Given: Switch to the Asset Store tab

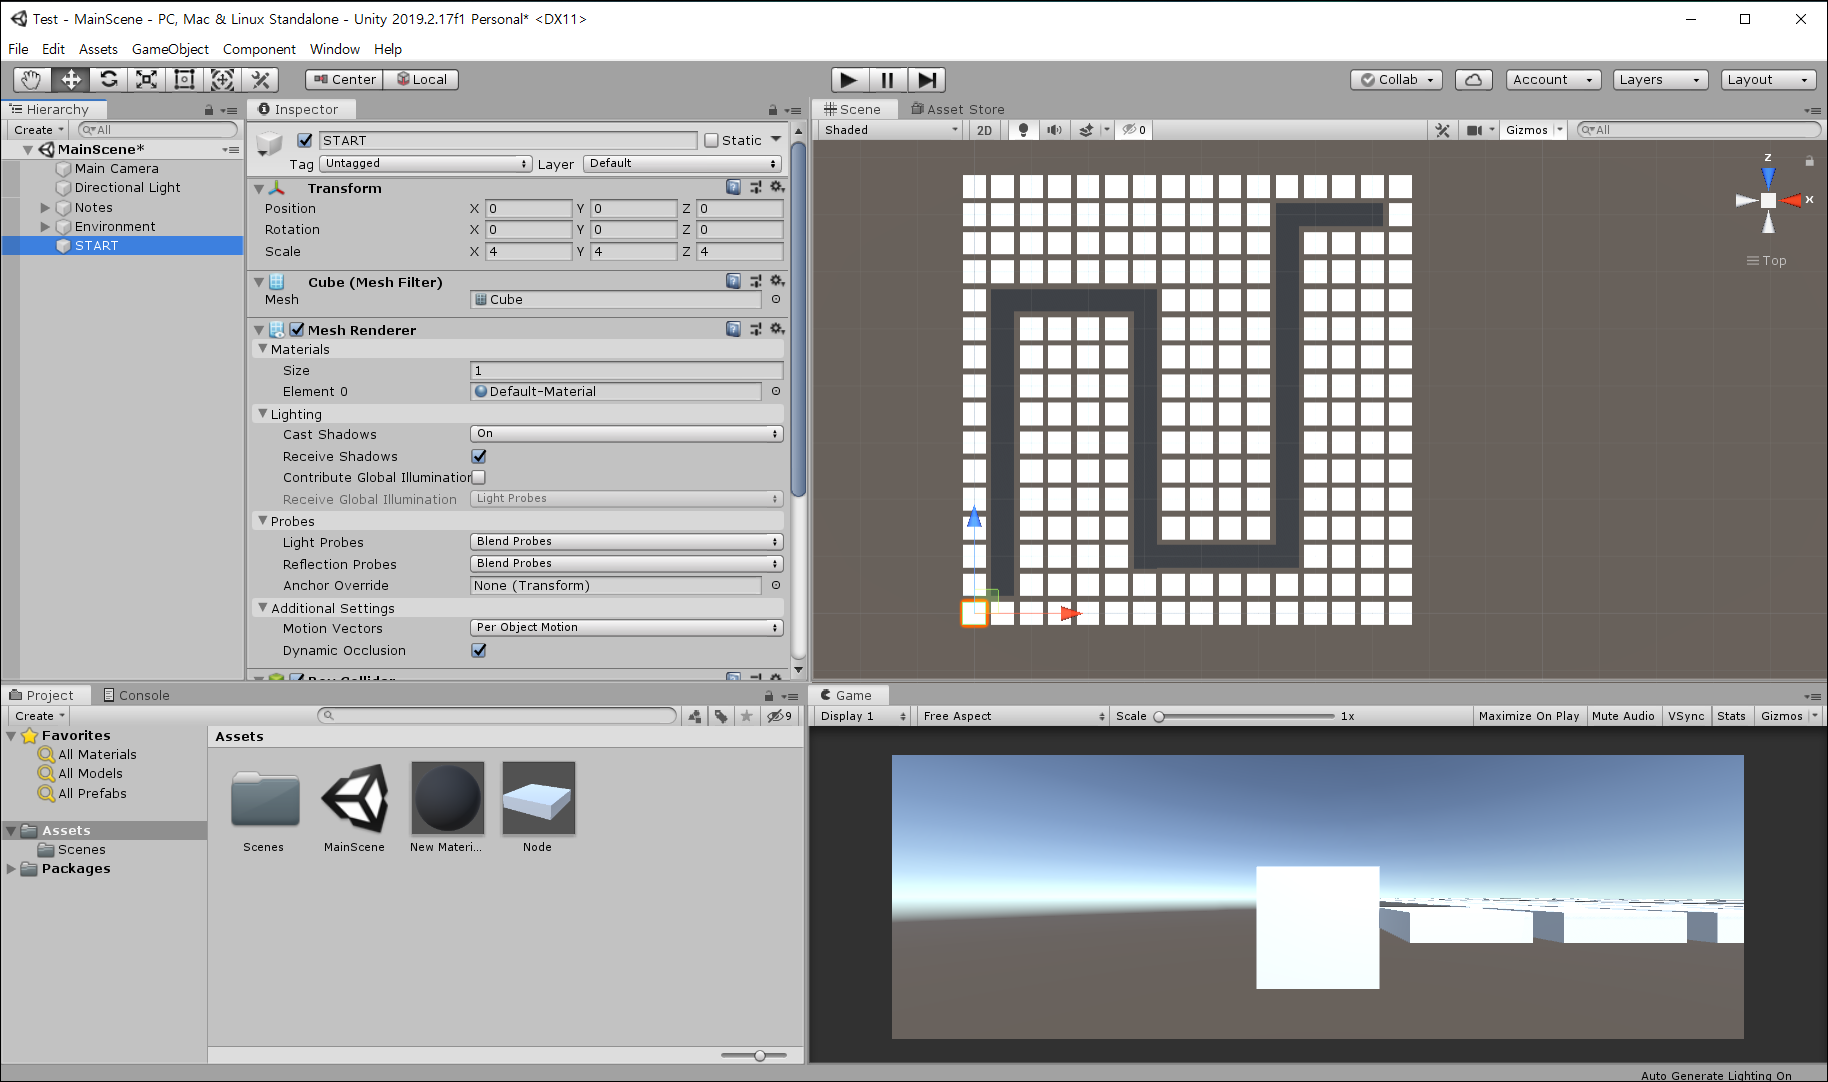Looking at the screenshot, I should click(x=957, y=109).
